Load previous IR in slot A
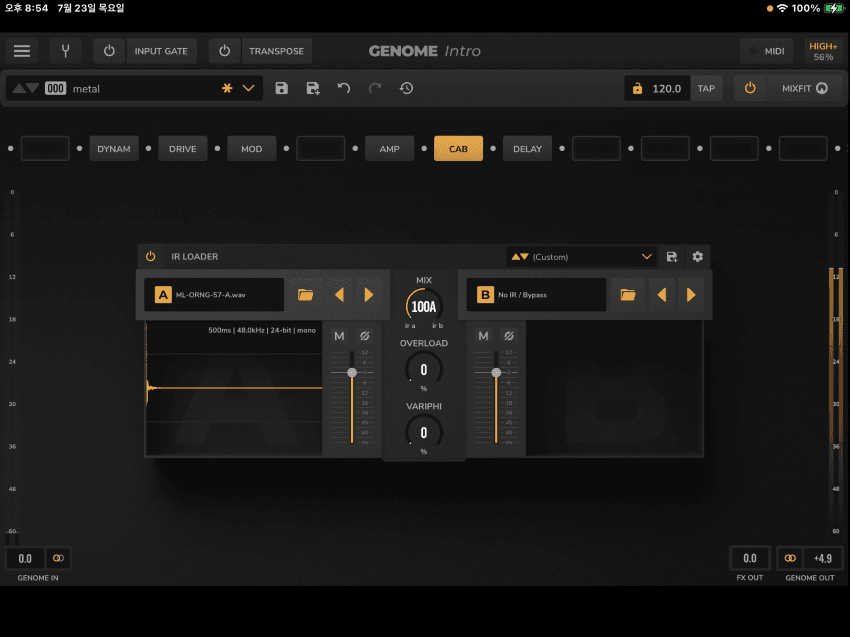This screenshot has width=850, height=637. point(339,295)
